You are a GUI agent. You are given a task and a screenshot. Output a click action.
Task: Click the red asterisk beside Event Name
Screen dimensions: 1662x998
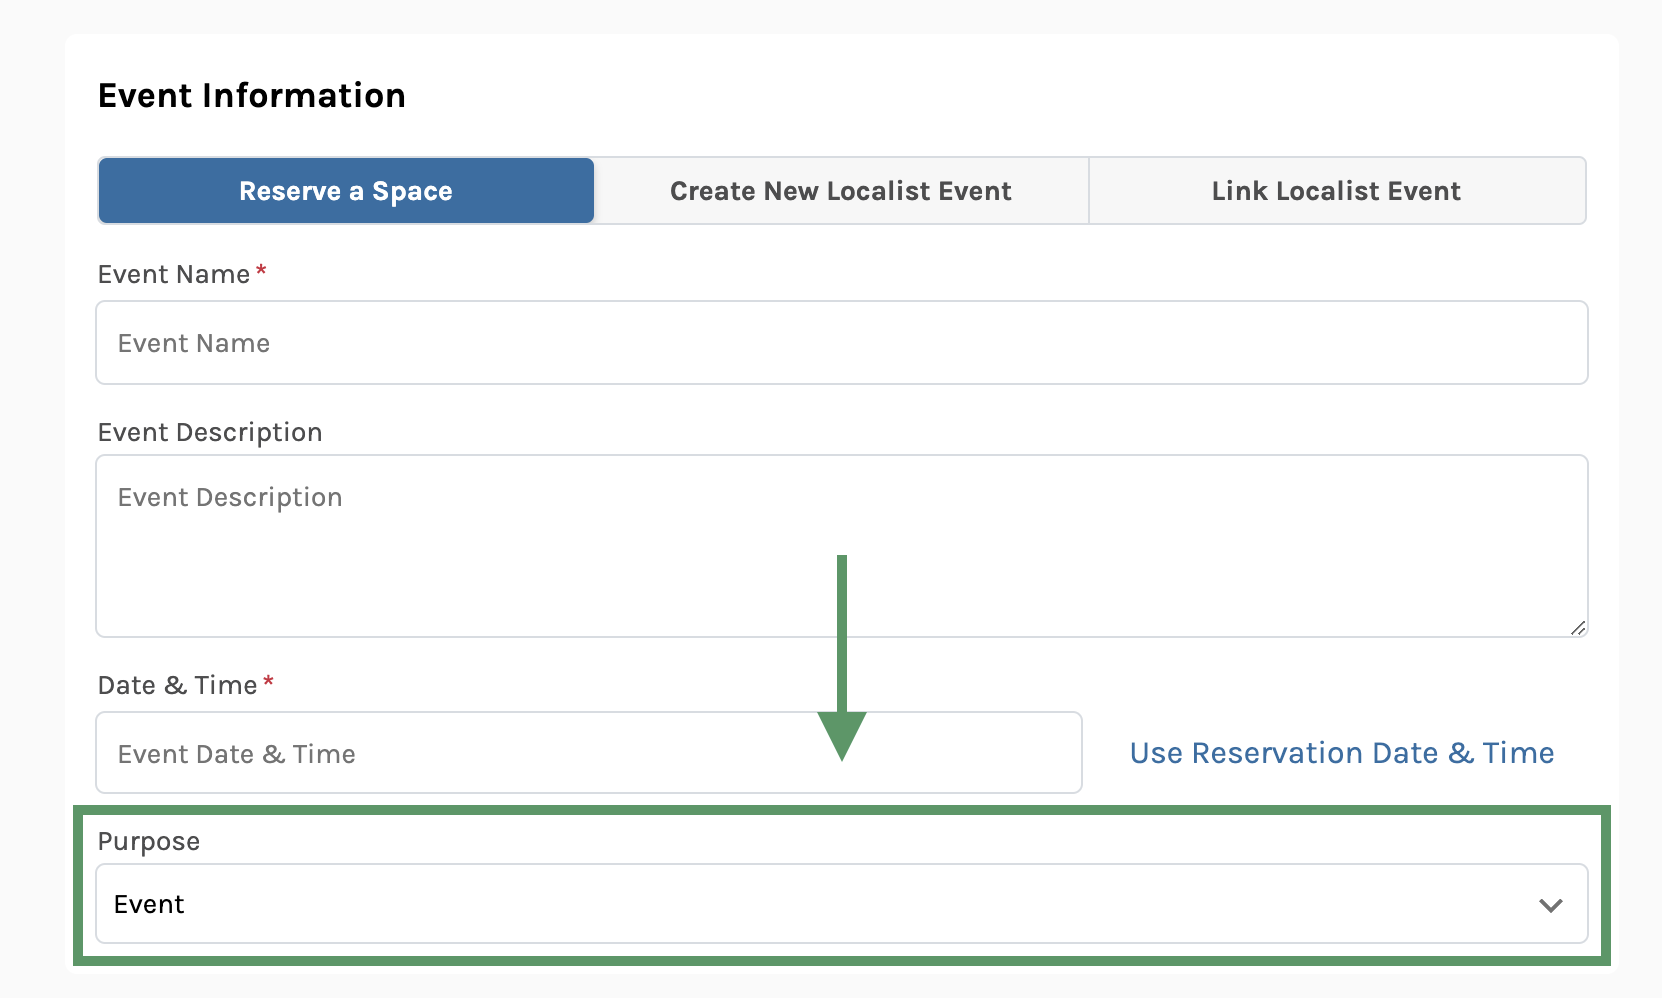click(x=261, y=271)
